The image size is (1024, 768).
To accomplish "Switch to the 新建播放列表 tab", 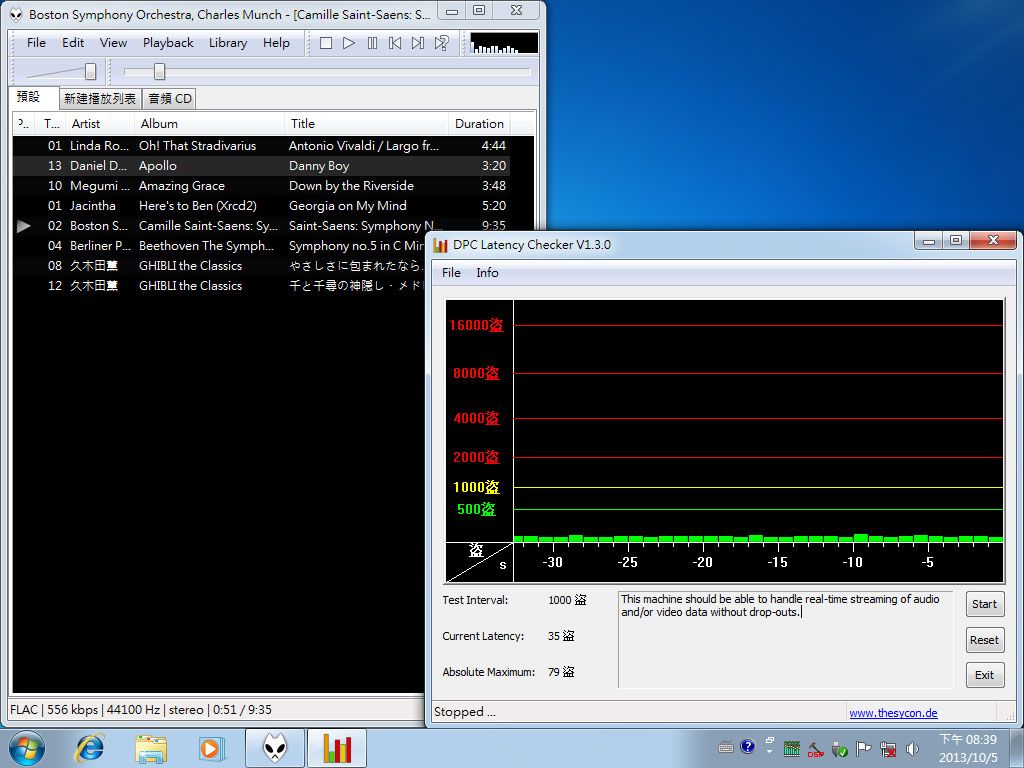I will (100, 99).
